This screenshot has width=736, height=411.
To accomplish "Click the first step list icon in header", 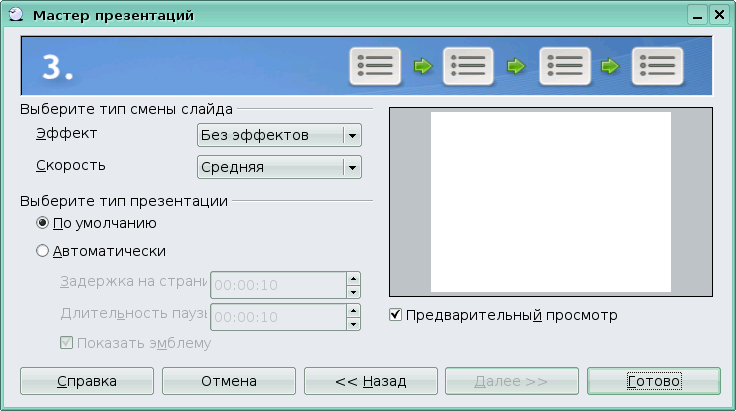I will click(x=375, y=66).
